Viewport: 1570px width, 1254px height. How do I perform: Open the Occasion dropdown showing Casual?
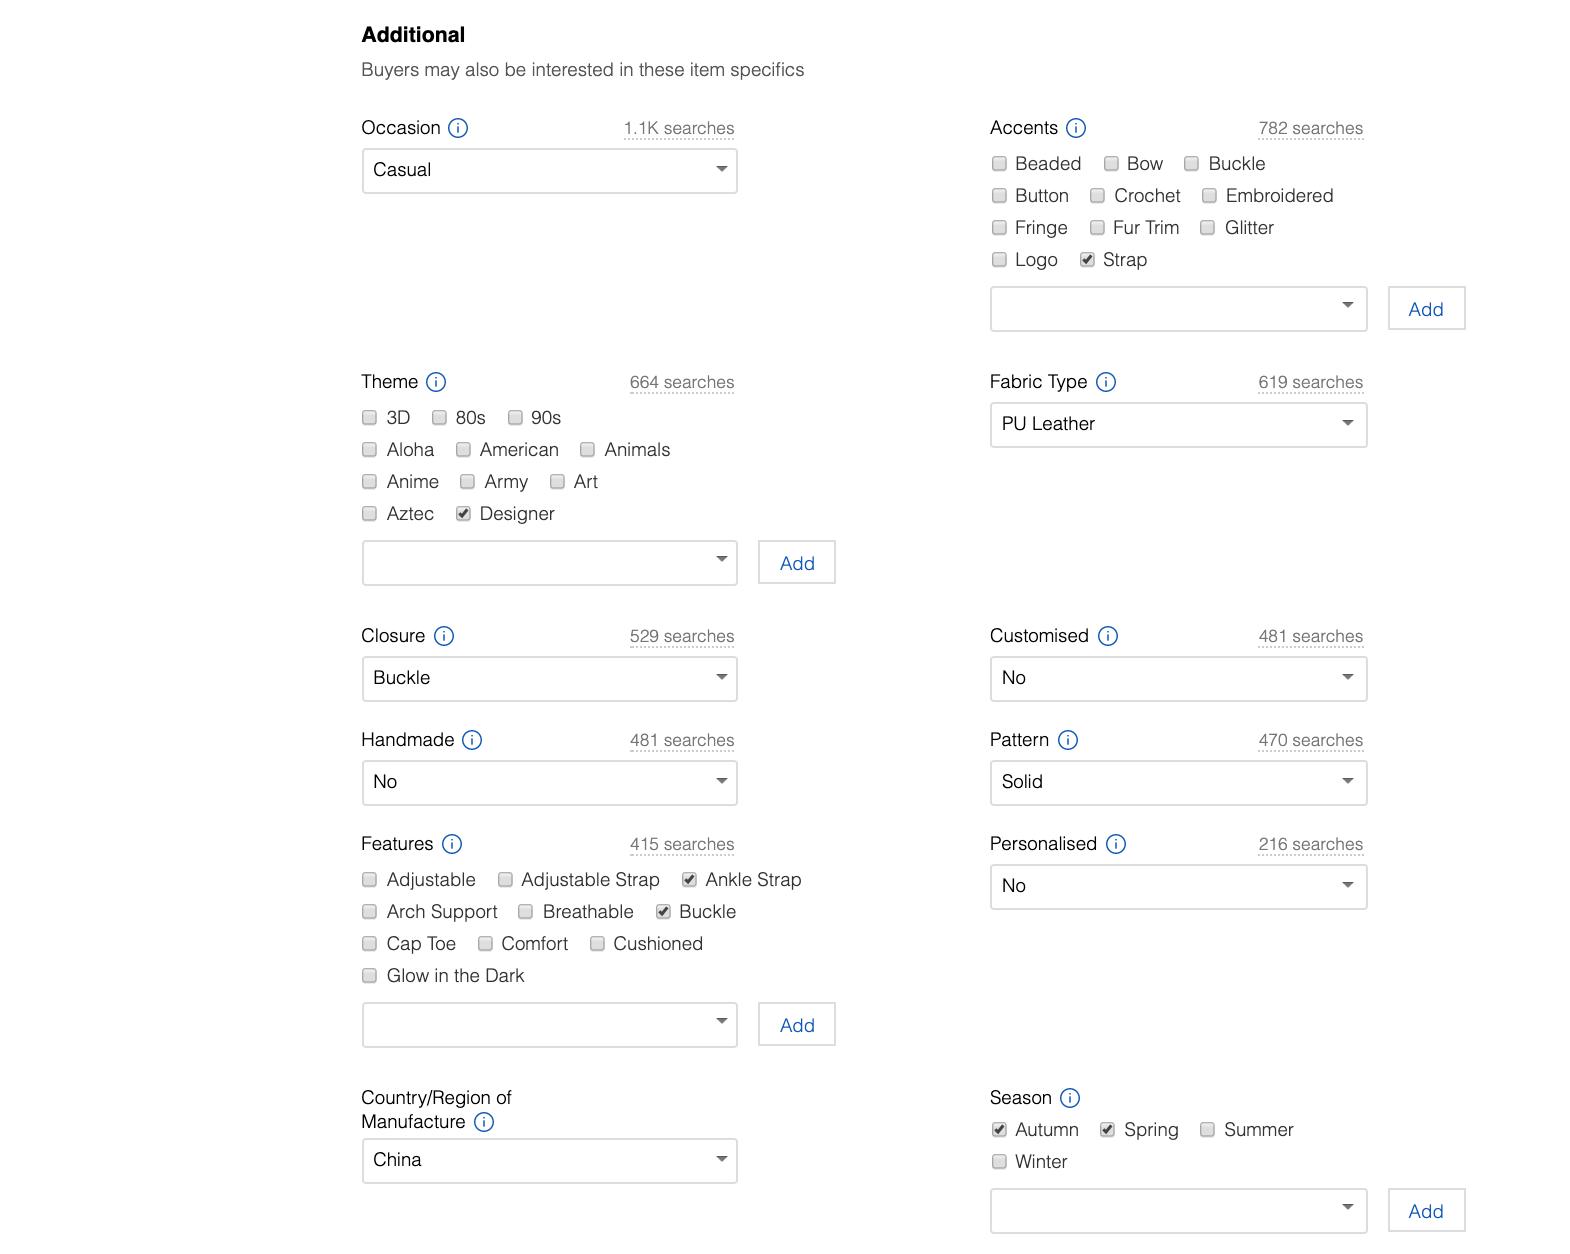point(549,171)
